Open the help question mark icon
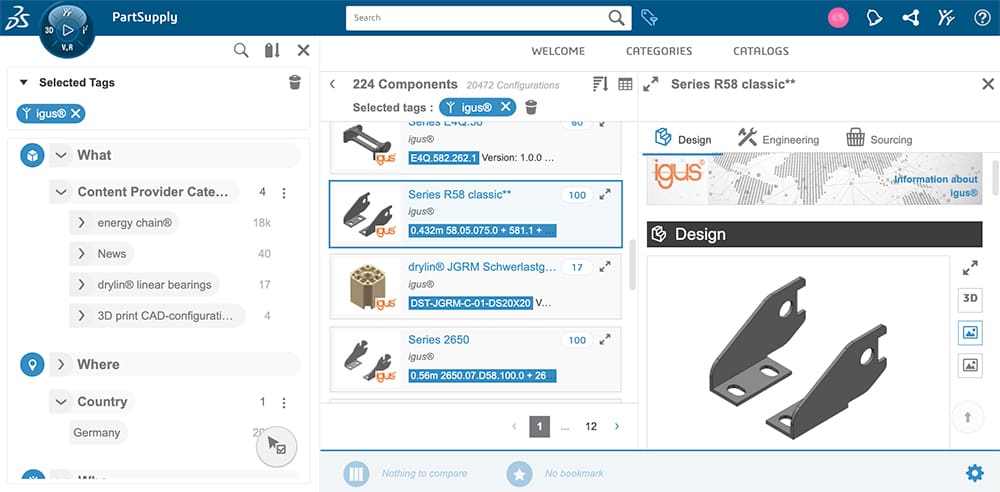Image resolution: width=1000 pixels, height=492 pixels. click(x=982, y=18)
